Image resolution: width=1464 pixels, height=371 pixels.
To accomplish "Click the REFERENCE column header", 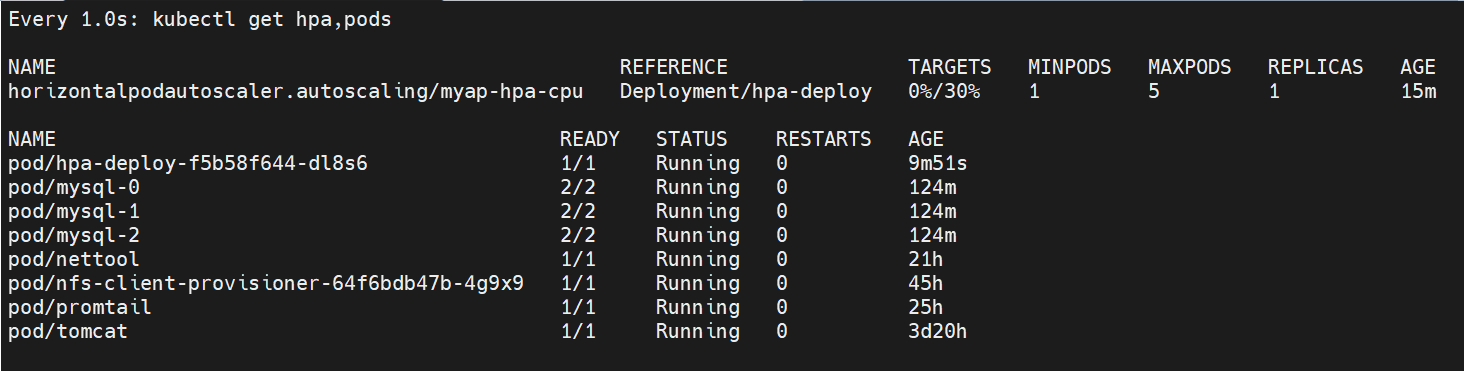I will (674, 67).
